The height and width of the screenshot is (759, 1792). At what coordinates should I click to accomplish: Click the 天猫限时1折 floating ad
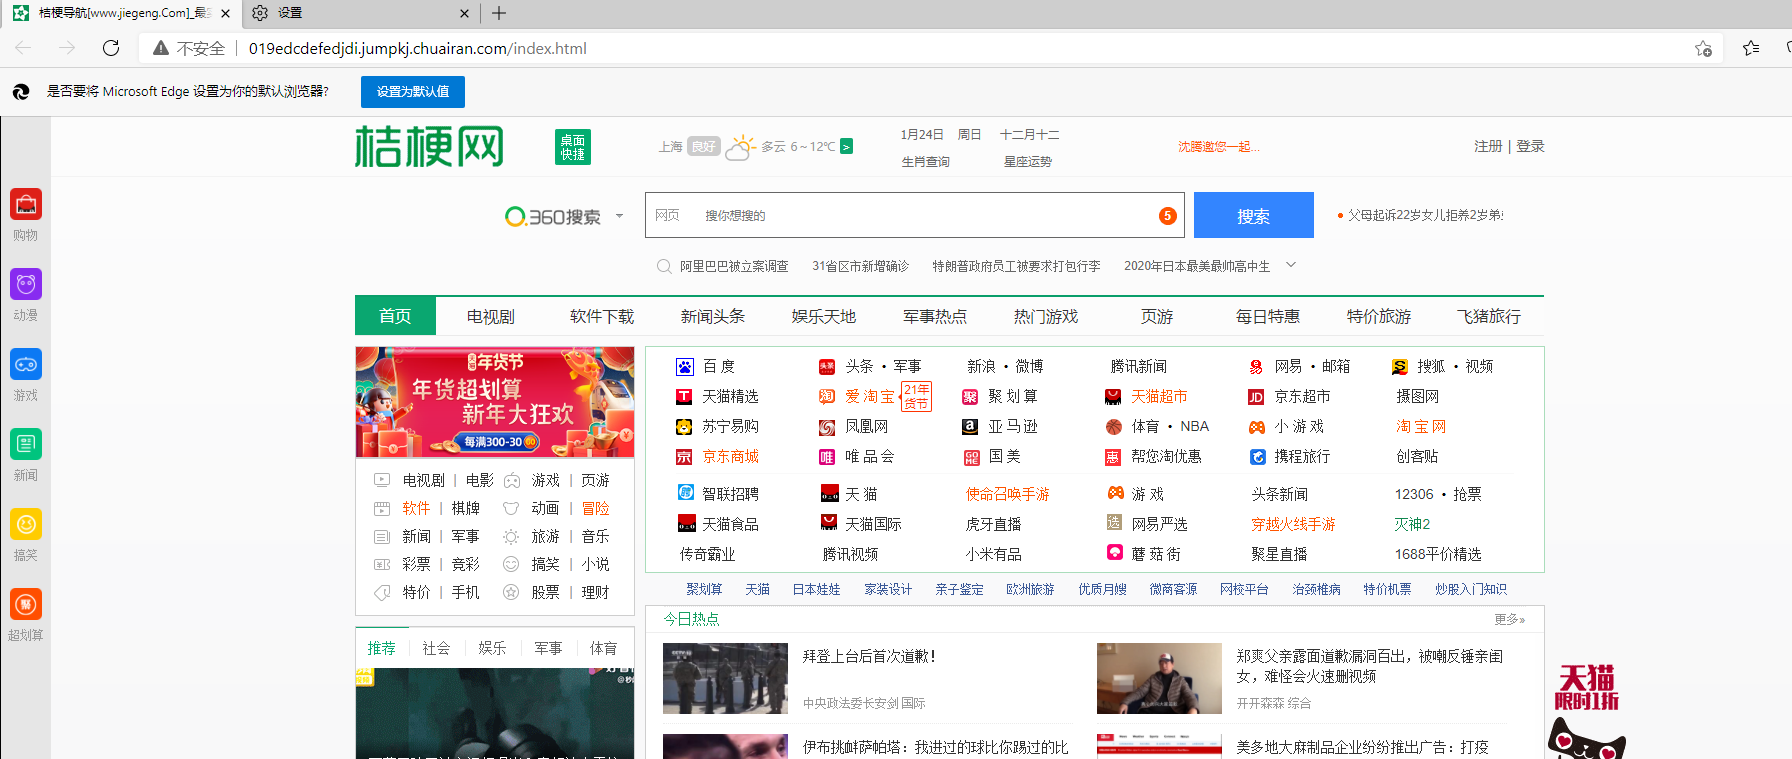(x=1587, y=710)
